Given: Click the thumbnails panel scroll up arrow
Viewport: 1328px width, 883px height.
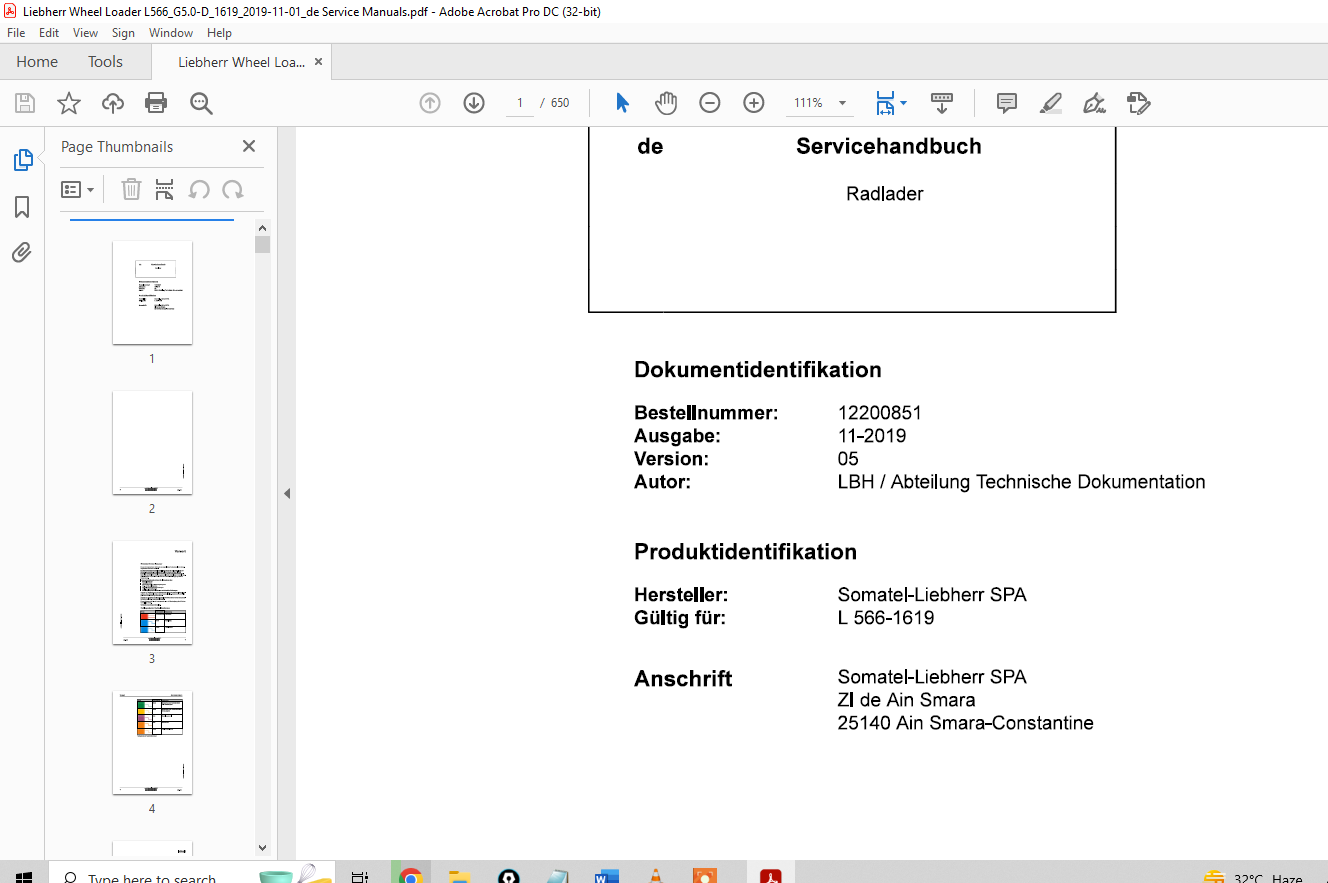Looking at the screenshot, I should point(262,227).
